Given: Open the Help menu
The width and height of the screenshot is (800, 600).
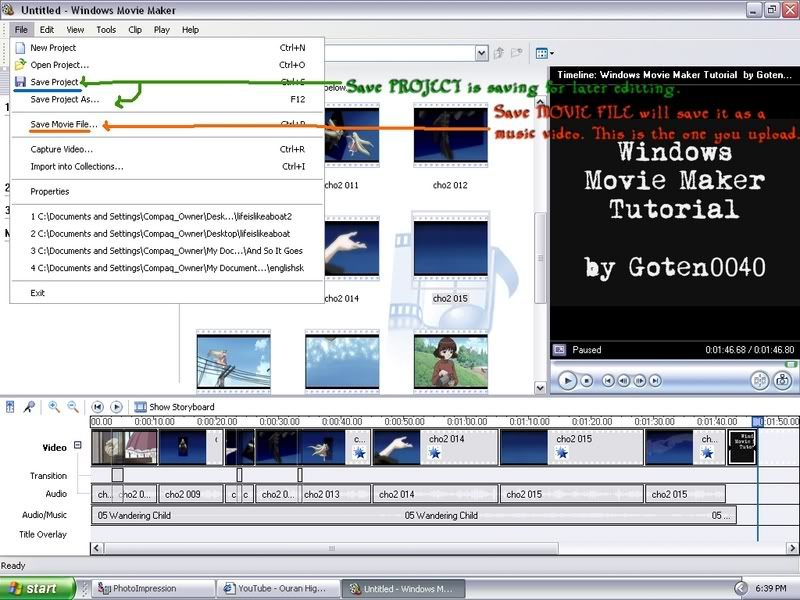Looking at the screenshot, I should point(190,30).
